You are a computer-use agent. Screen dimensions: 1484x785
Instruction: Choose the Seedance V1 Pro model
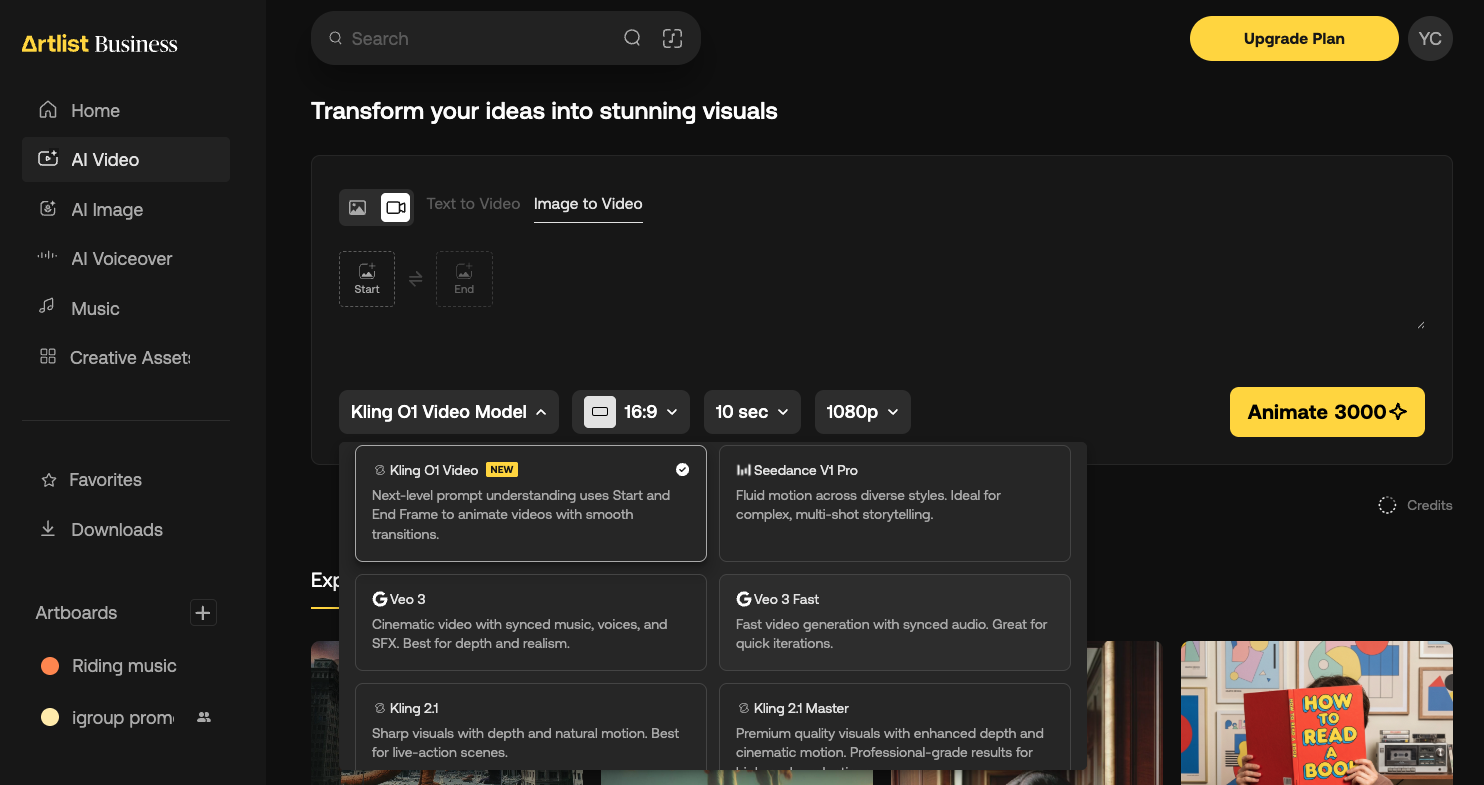[895, 503]
